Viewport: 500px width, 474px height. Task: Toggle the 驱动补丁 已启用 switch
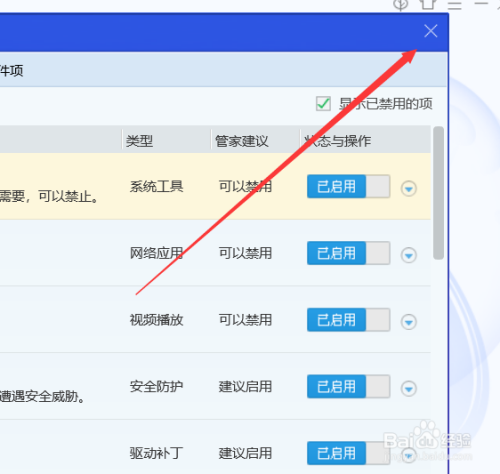tap(348, 453)
